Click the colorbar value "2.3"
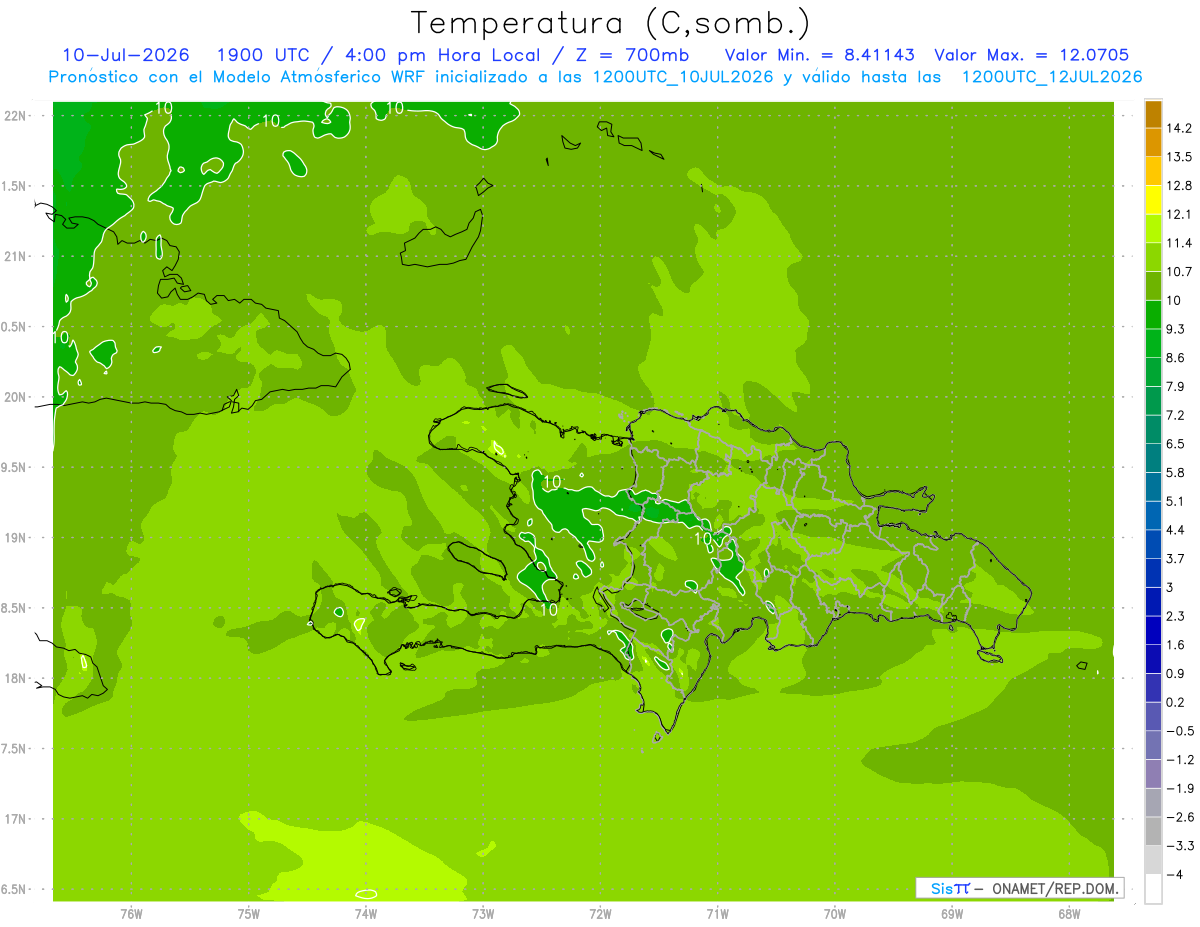The height and width of the screenshot is (927, 1200). [x=1176, y=616]
